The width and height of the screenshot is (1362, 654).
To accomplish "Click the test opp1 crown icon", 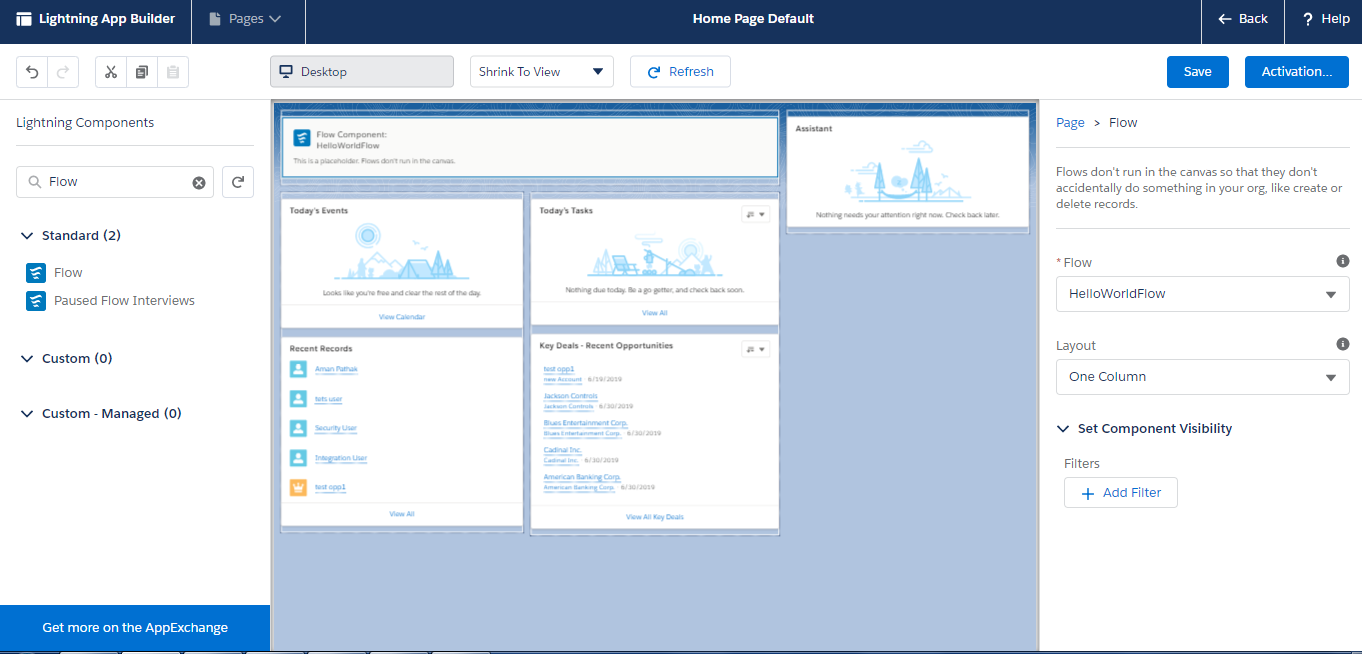I will coord(298,487).
